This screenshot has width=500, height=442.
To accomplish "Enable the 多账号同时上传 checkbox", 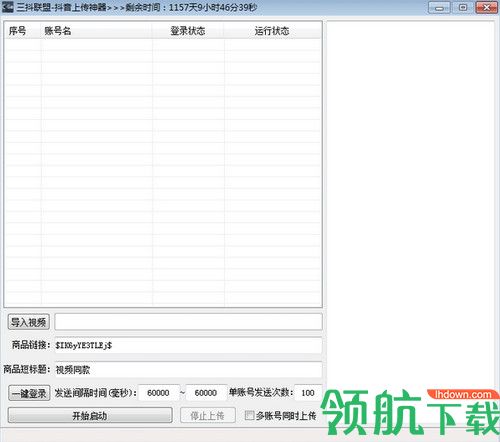I will (249, 415).
